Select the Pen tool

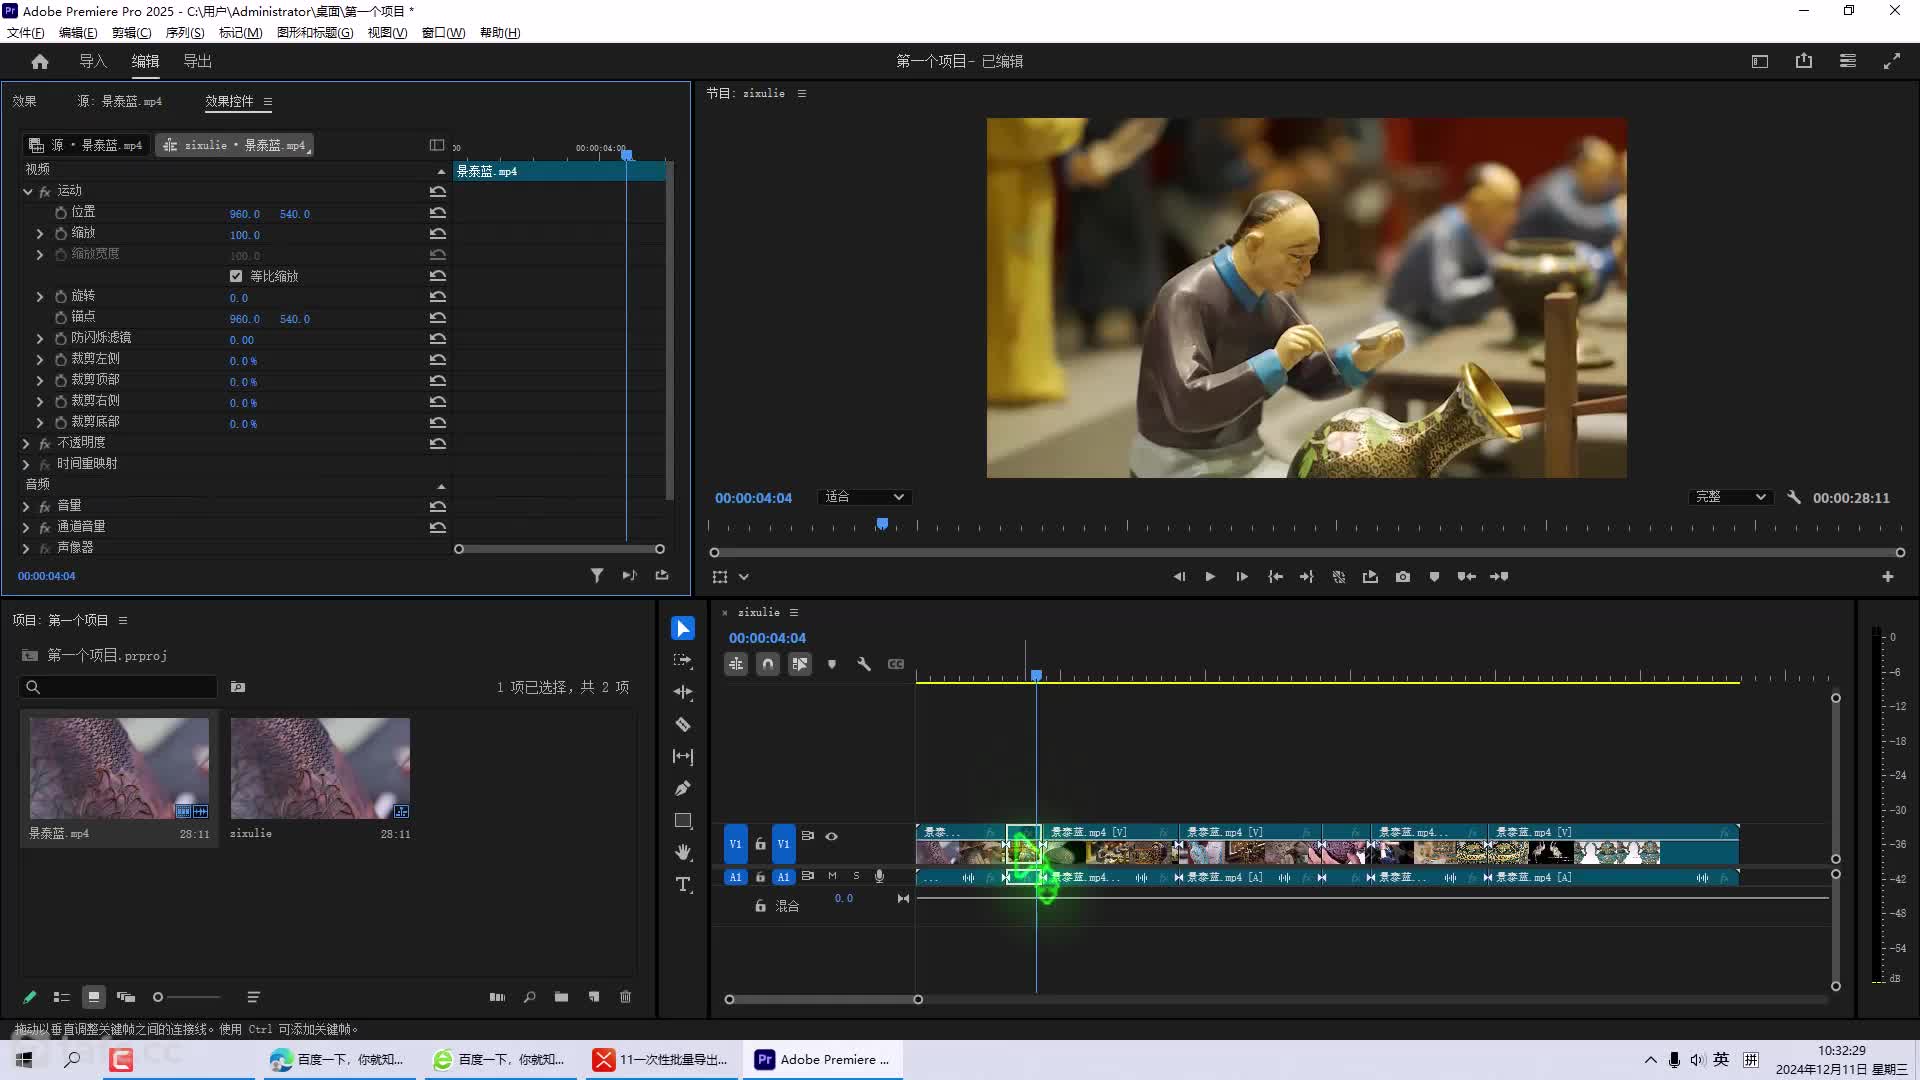tap(683, 788)
